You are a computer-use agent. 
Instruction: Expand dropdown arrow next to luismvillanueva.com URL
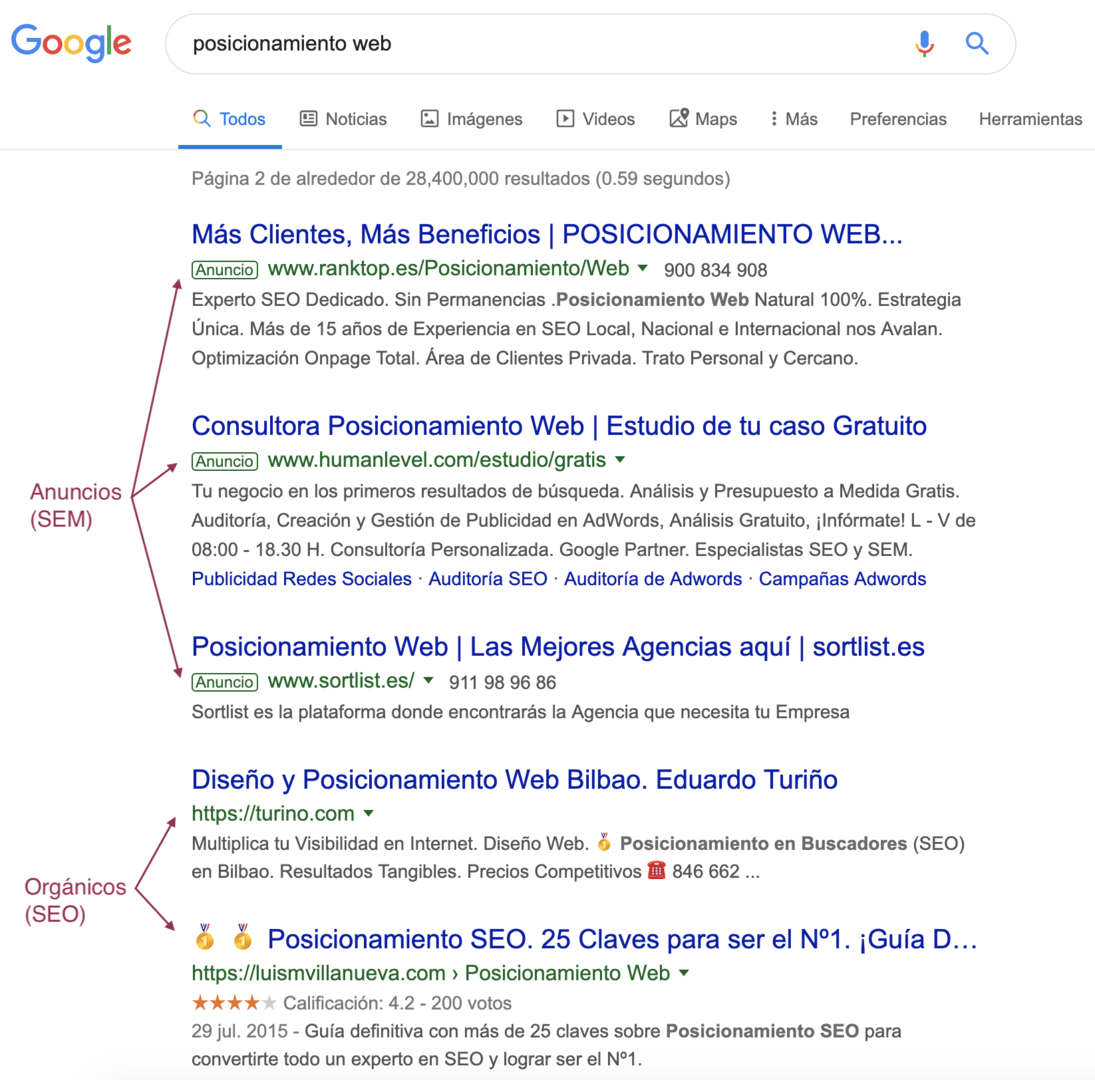[684, 973]
